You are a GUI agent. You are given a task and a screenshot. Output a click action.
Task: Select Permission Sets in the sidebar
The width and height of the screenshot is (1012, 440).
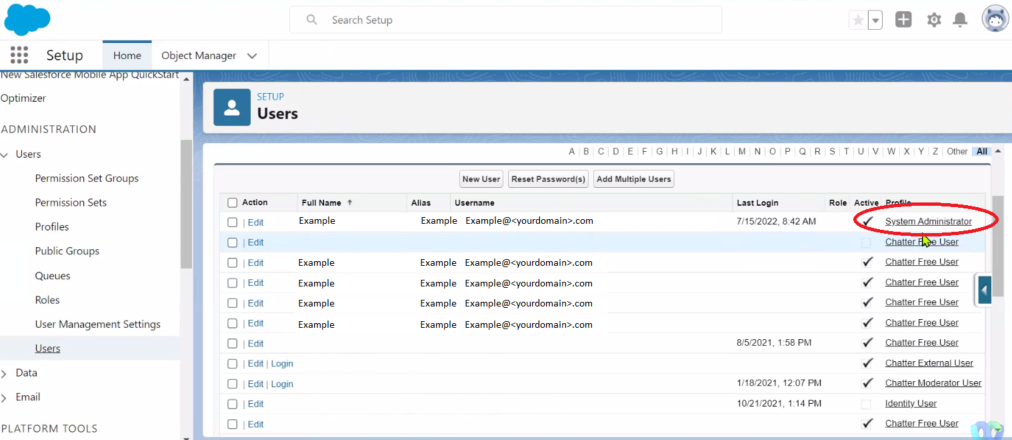coord(70,203)
